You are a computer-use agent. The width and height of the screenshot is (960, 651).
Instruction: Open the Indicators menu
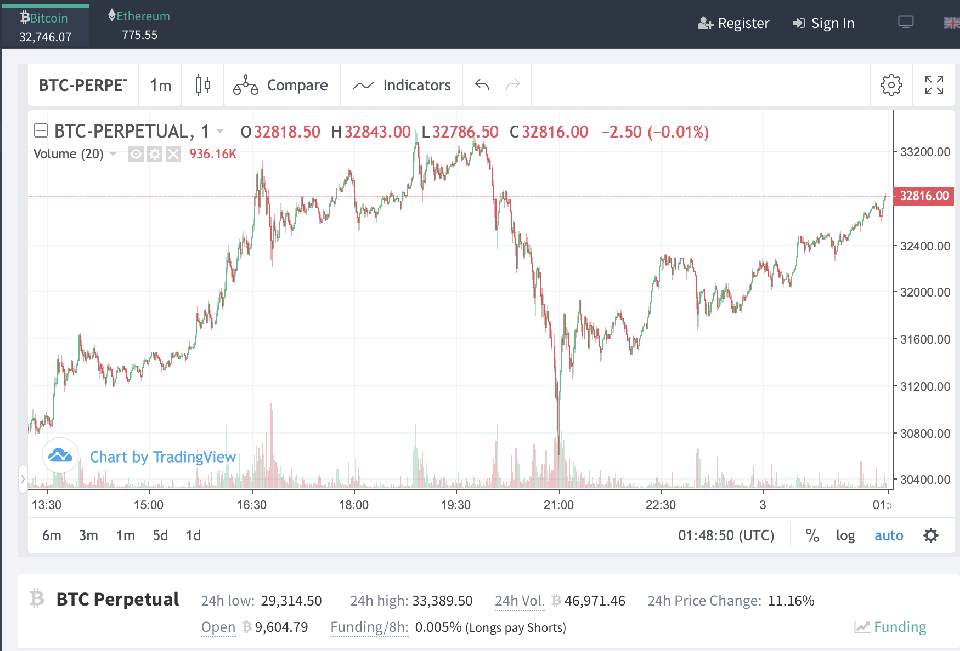click(402, 85)
